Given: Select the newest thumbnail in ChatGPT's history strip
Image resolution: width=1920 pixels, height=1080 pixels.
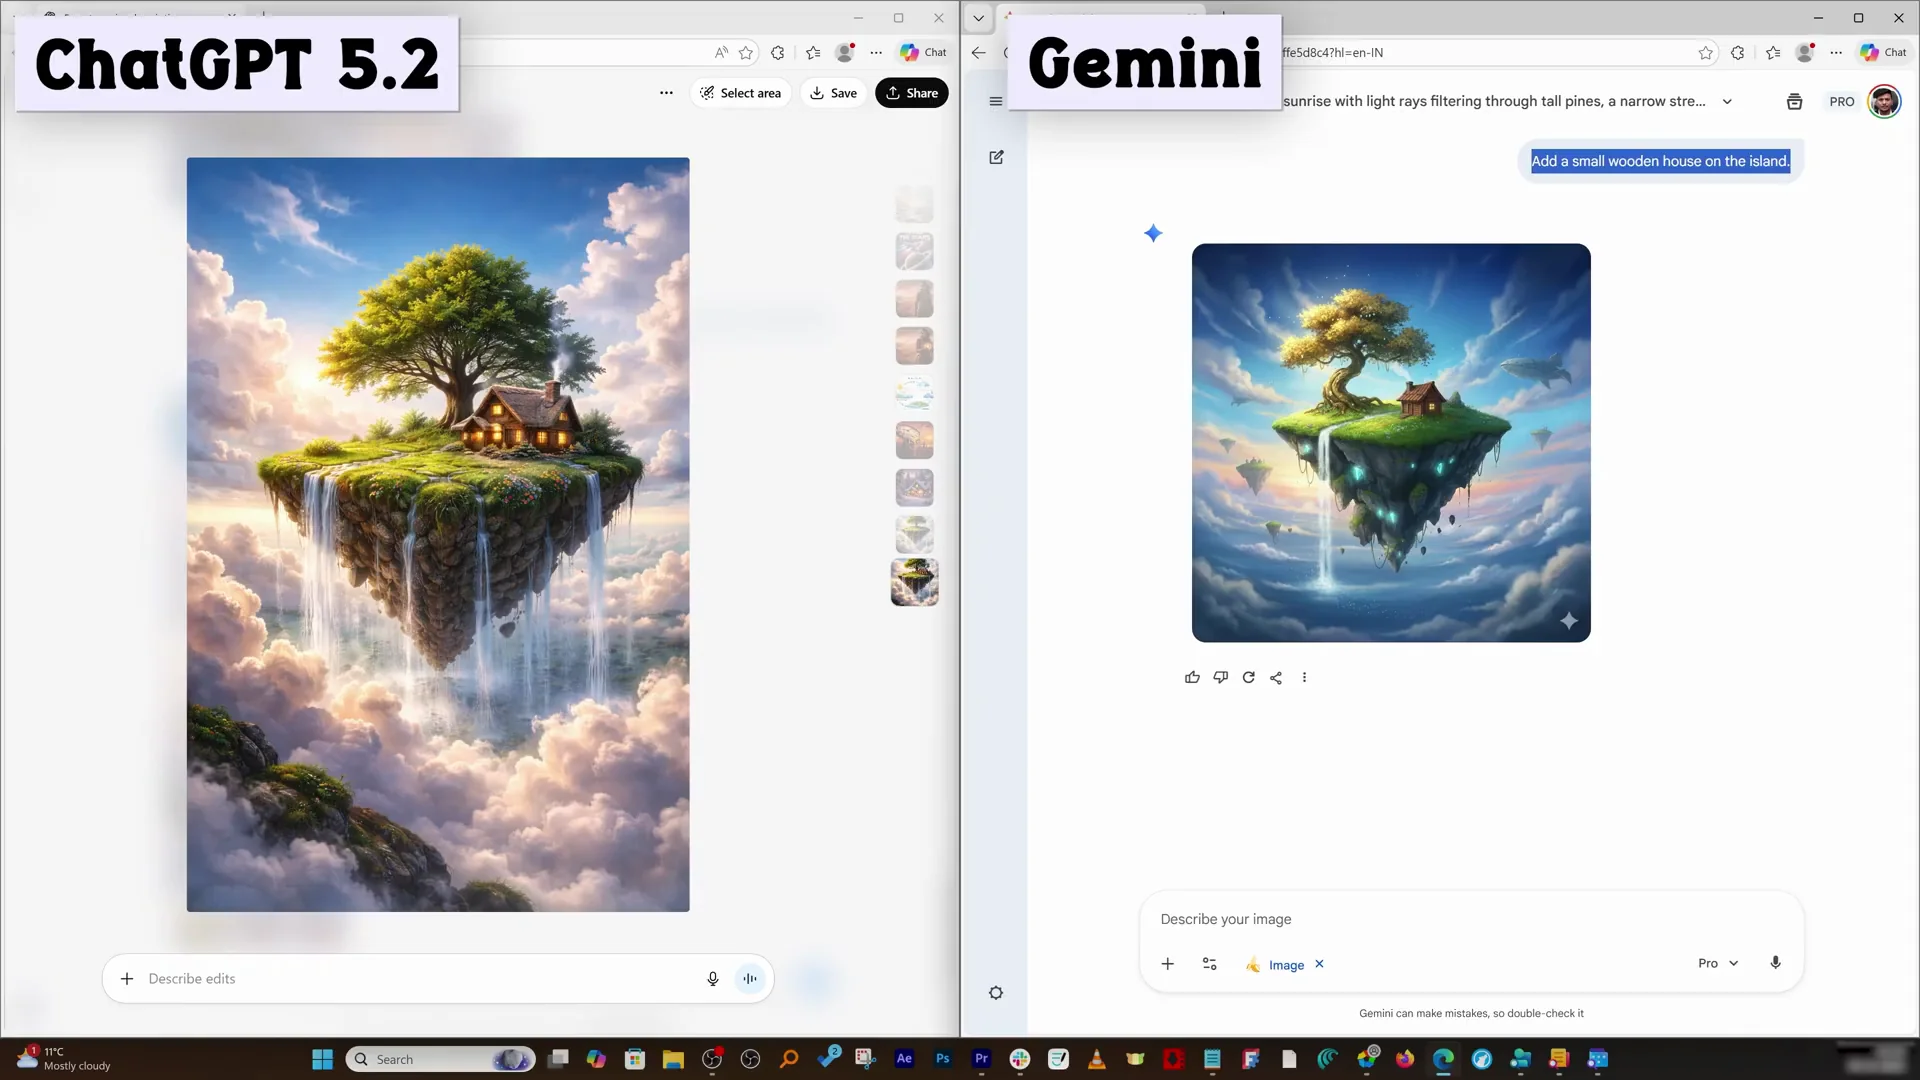Looking at the screenshot, I should [914, 582].
